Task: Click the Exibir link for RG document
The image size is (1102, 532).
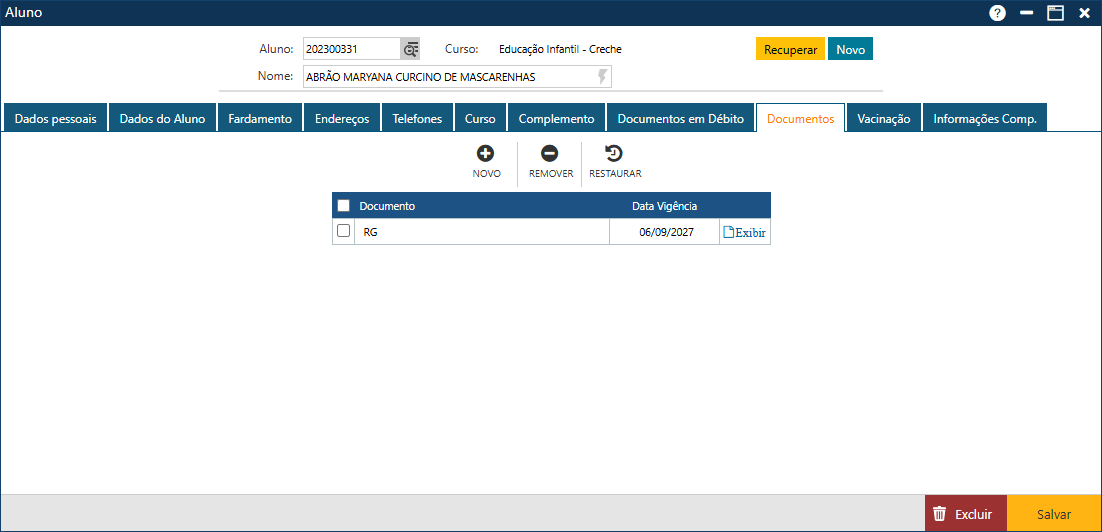Action: (x=745, y=232)
